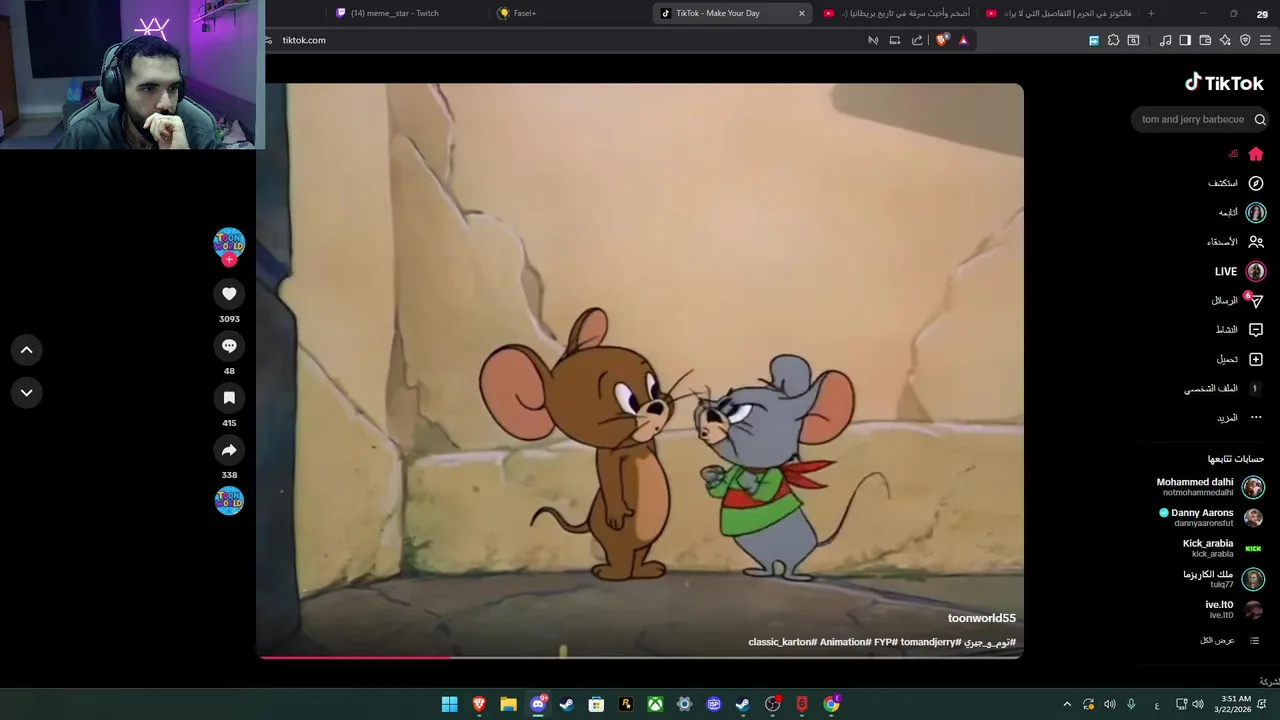1280x720 pixels.
Task: Click the TikTok search field
Action: [x=1192, y=119]
